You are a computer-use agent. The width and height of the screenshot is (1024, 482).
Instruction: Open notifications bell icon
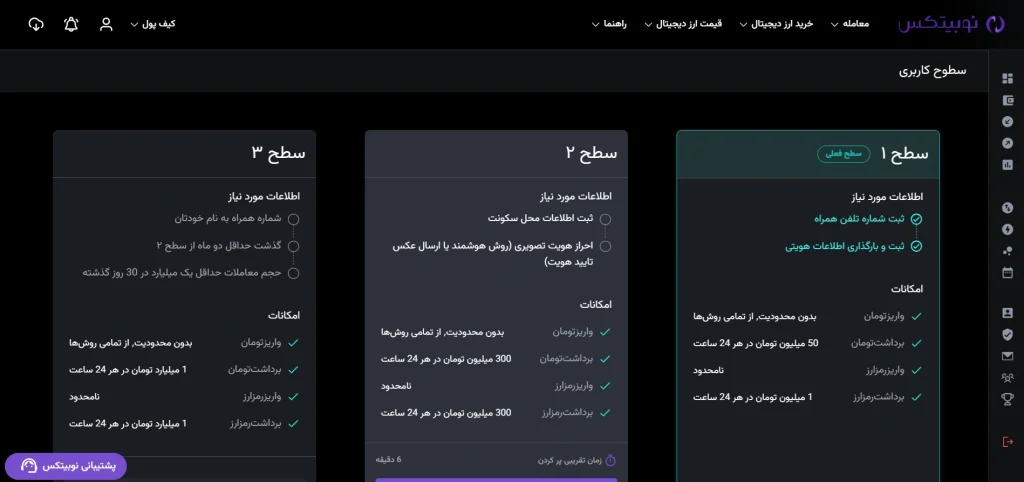click(71, 24)
